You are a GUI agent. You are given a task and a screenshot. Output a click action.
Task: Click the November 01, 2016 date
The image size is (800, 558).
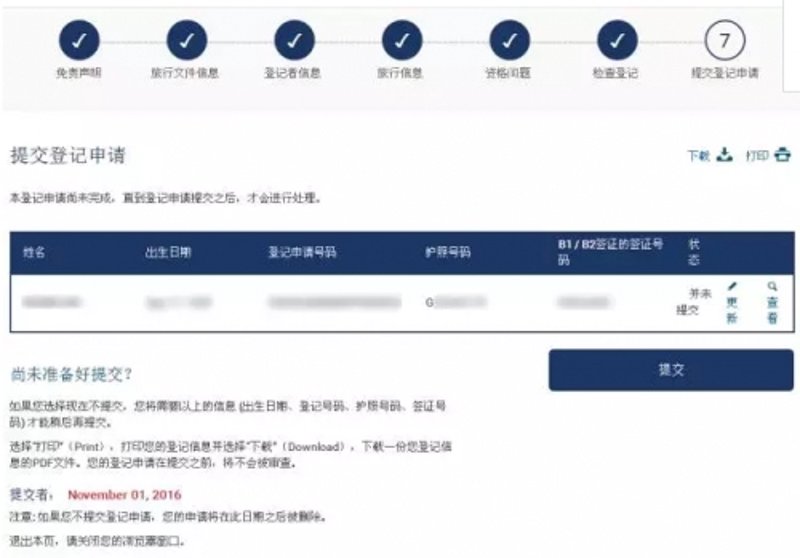tap(124, 495)
